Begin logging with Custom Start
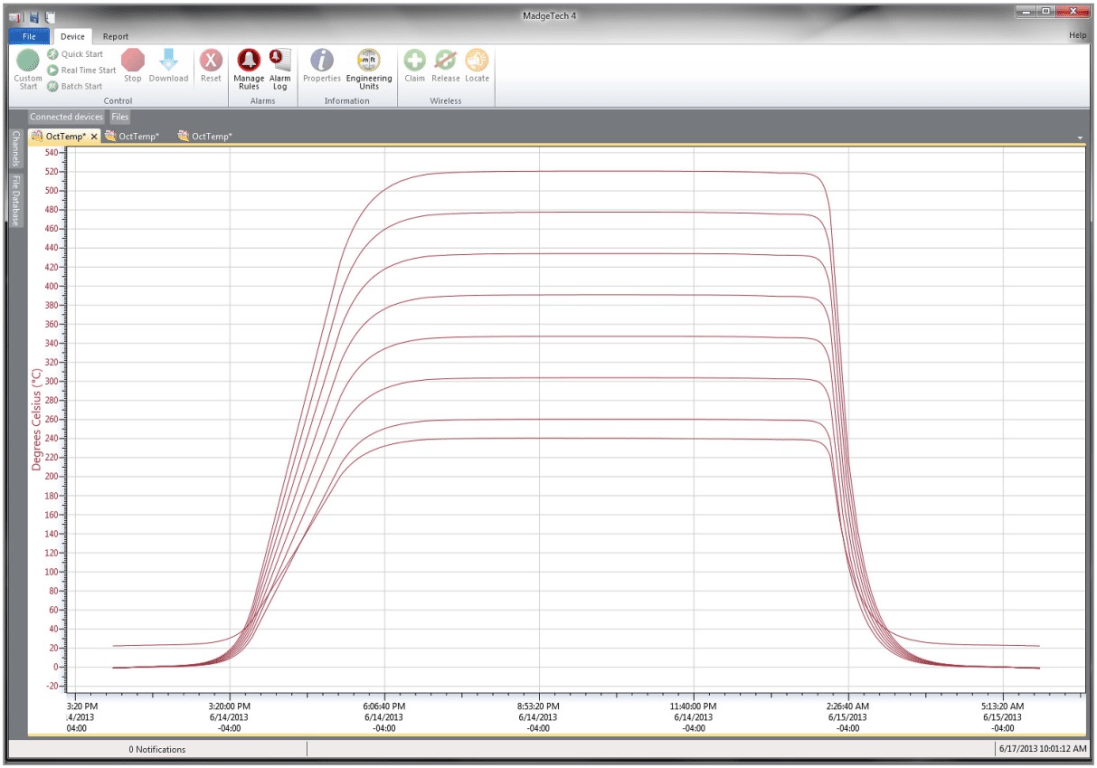 coord(27,67)
